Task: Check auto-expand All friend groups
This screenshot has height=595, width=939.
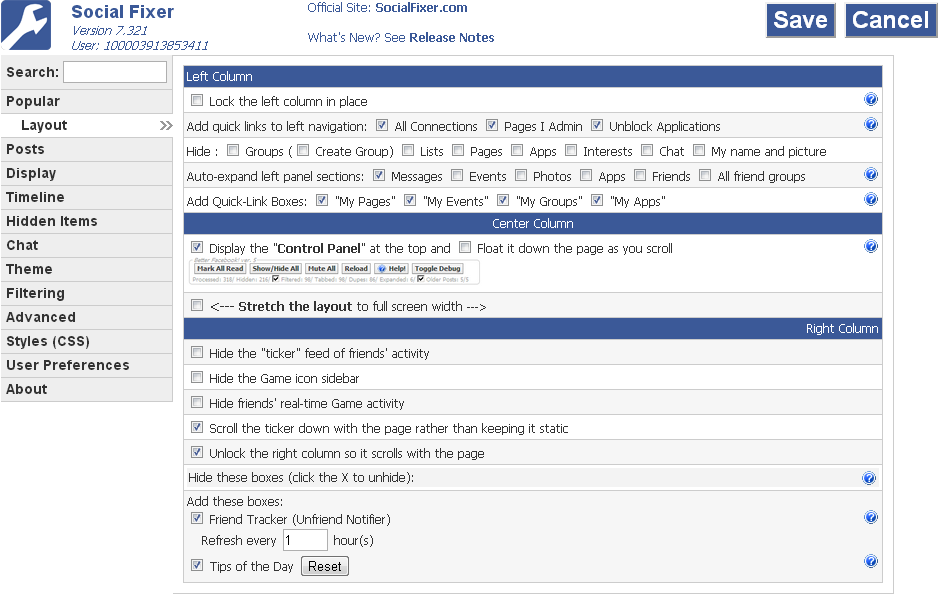Action: pos(705,175)
